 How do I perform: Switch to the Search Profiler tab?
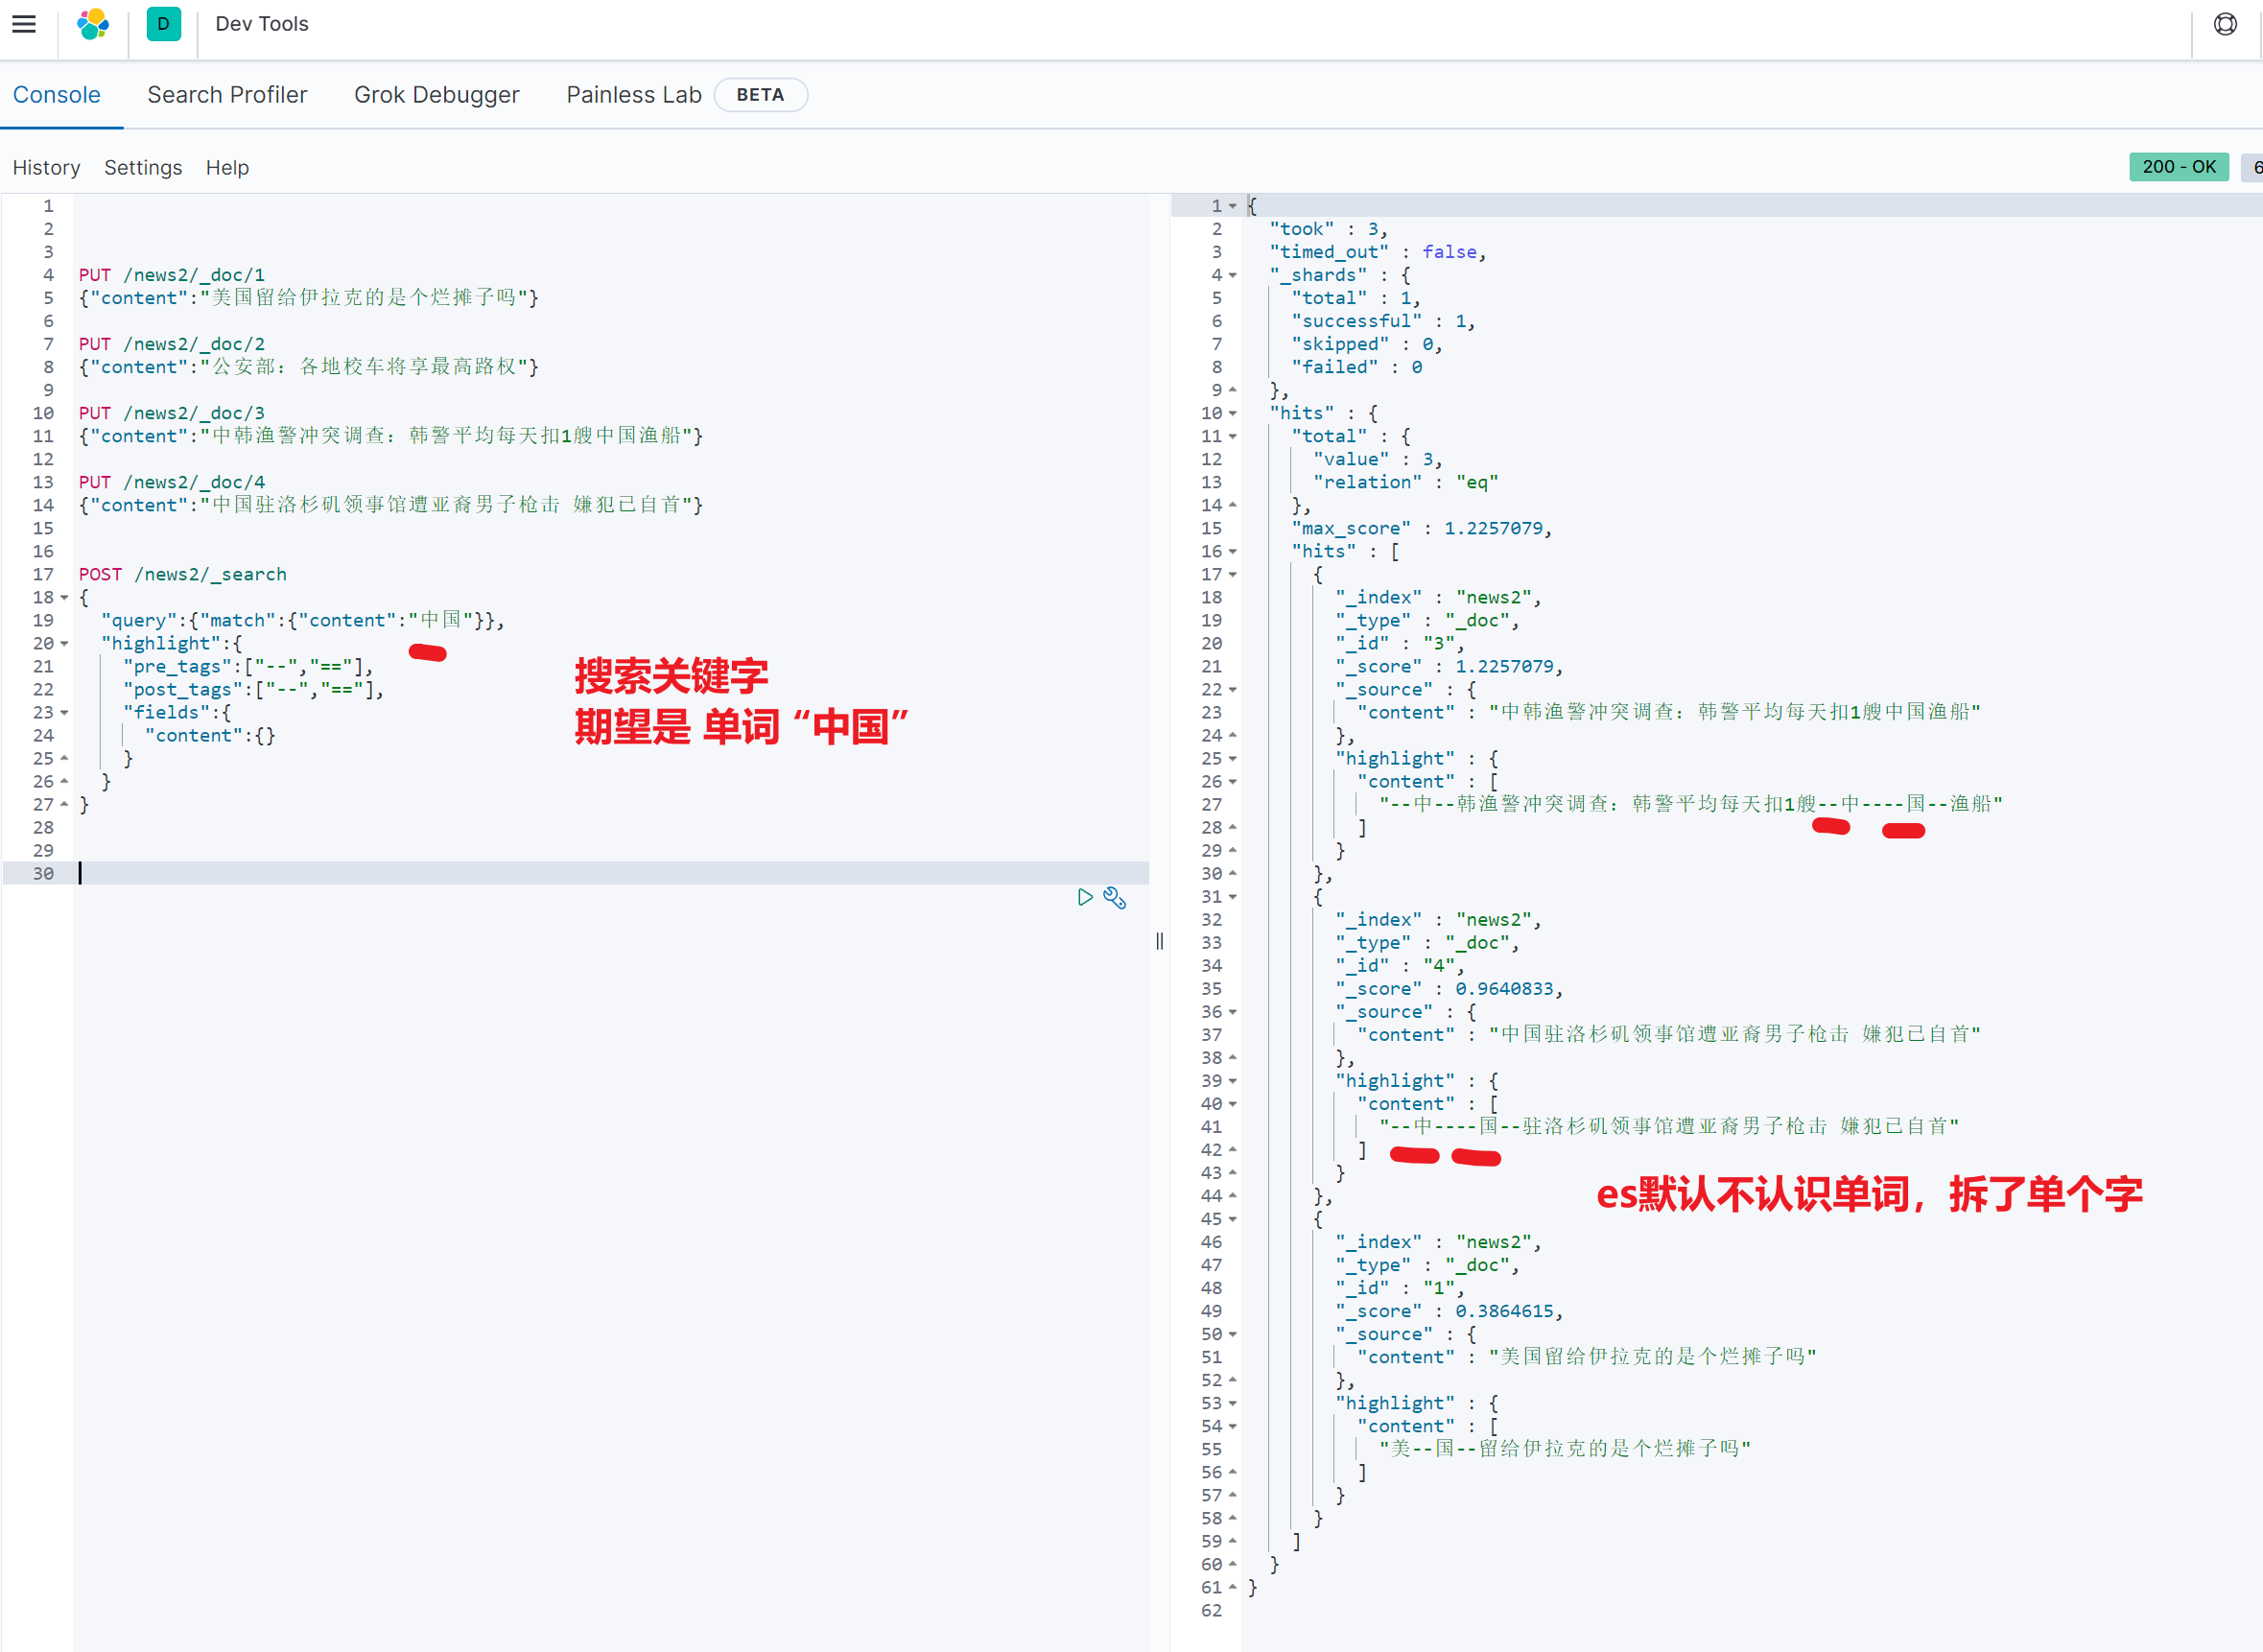[x=227, y=95]
